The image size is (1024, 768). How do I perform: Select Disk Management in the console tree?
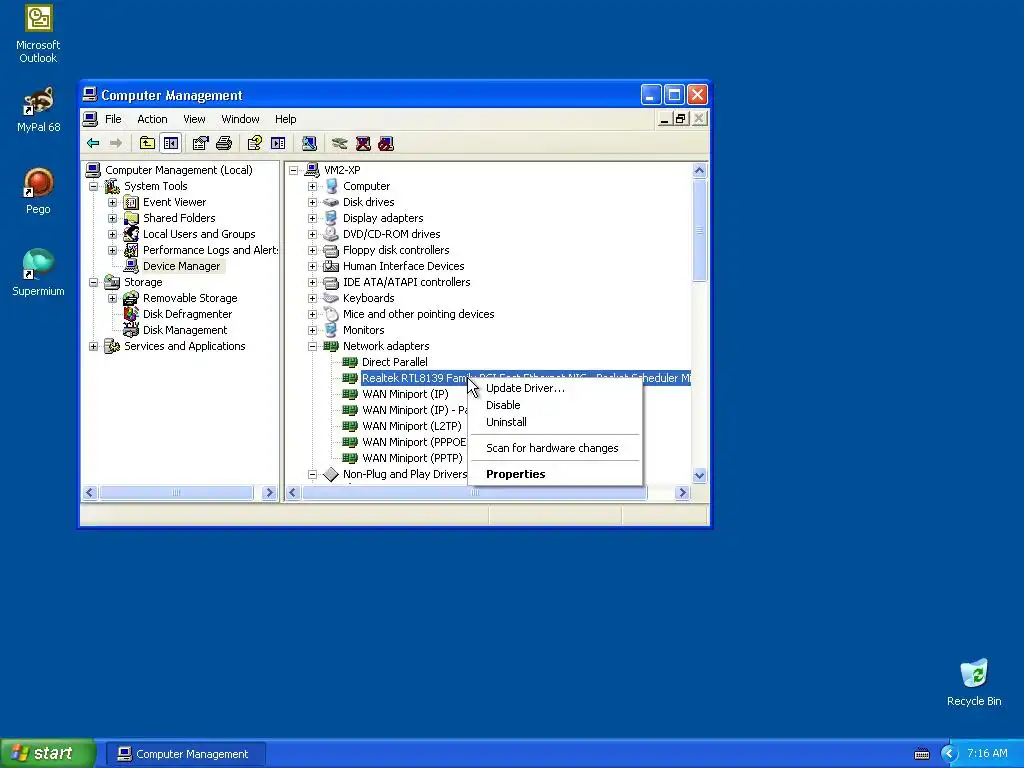point(185,330)
